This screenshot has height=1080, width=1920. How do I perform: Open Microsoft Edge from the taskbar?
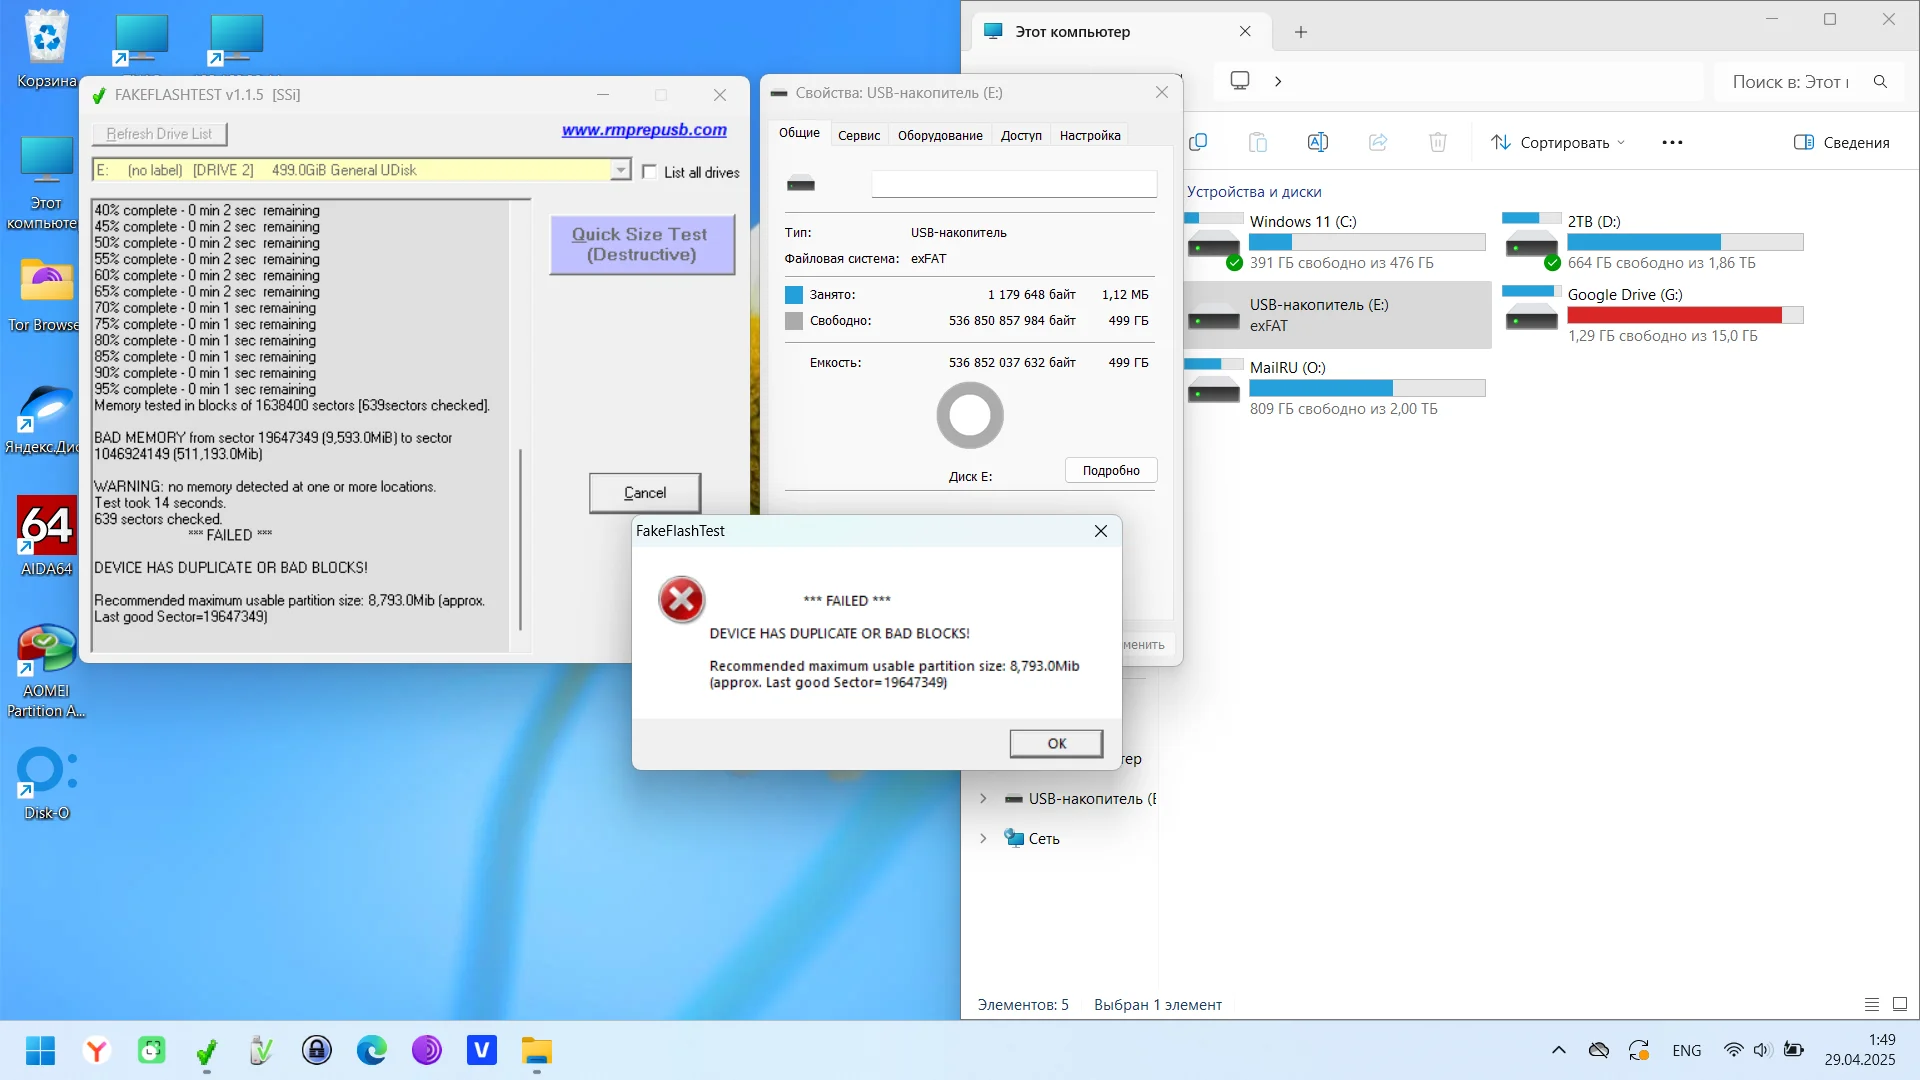tap(372, 1050)
